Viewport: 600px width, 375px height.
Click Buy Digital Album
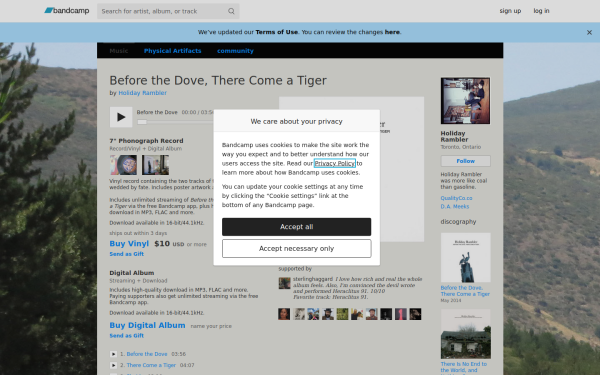tap(147, 325)
